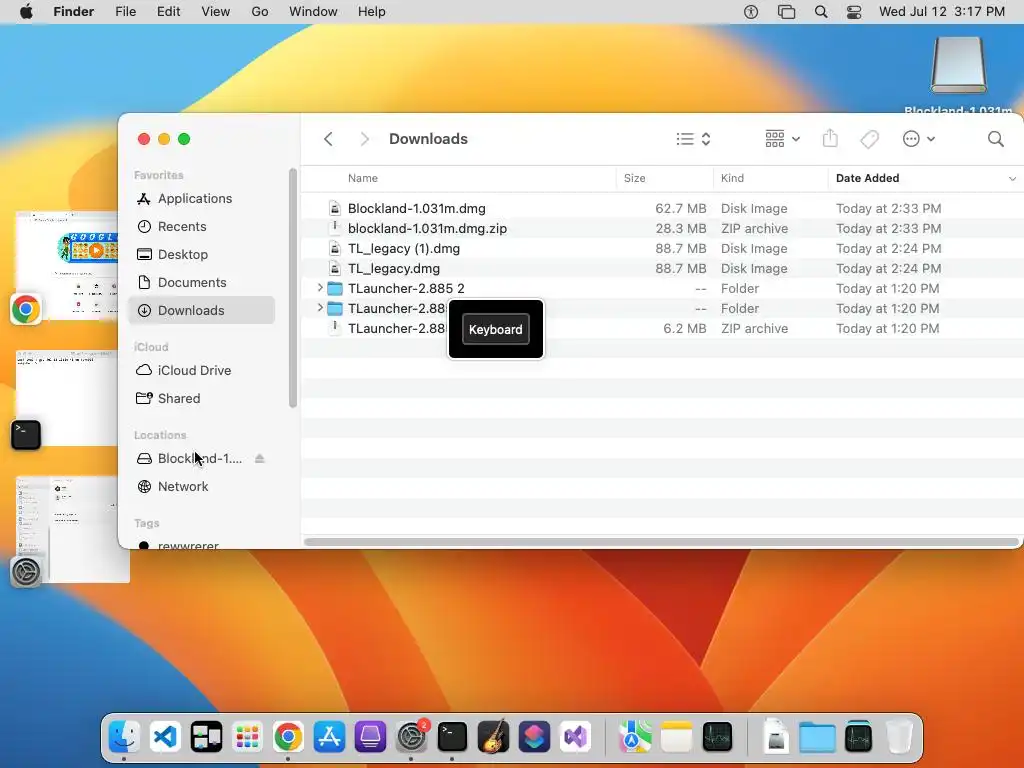Switch to the Terminal window thumbnail in Stage Manager
The image size is (1024, 768).
coord(67,398)
